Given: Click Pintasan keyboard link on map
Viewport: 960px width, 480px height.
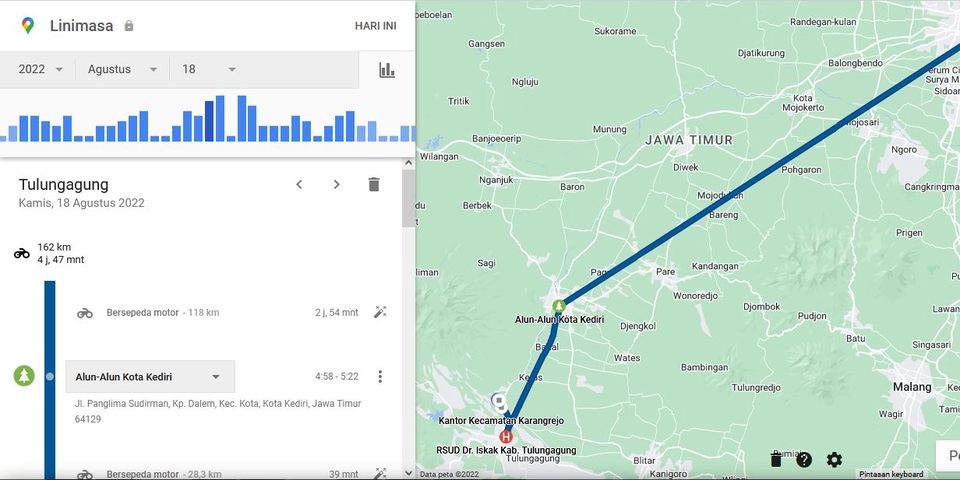Looking at the screenshot, I should click(x=891, y=474).
